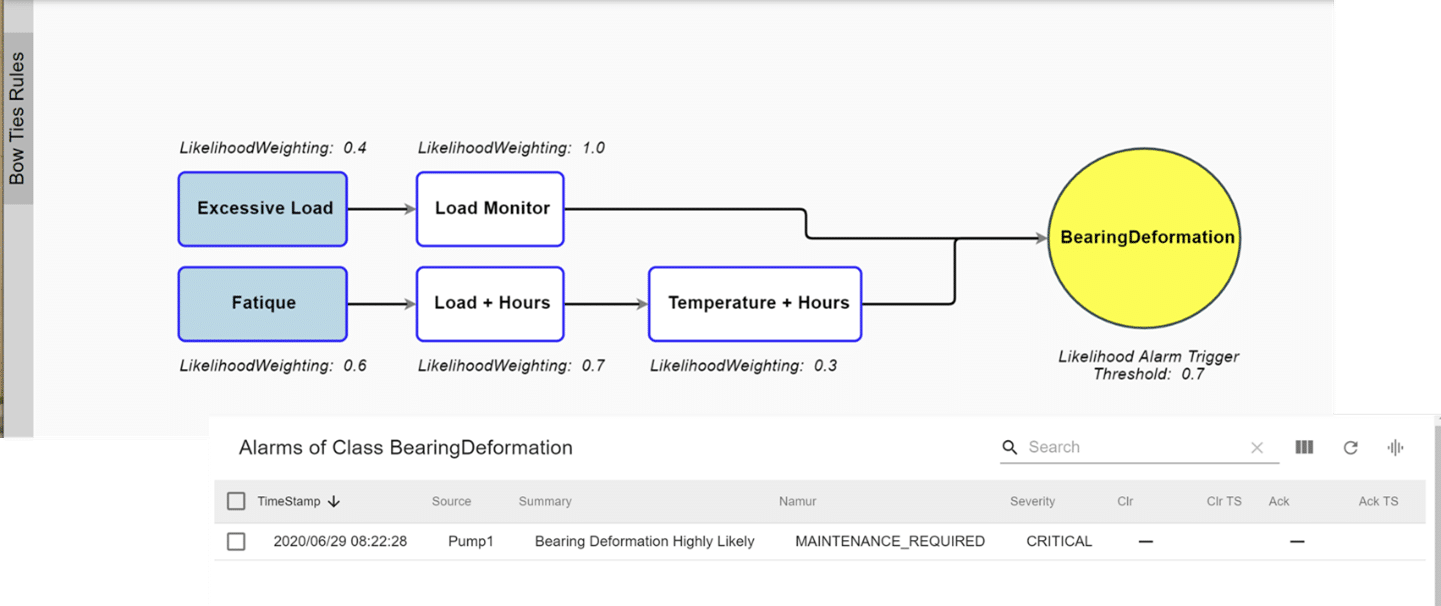Select the Temperature + Hours barrier node

point(756,303)
